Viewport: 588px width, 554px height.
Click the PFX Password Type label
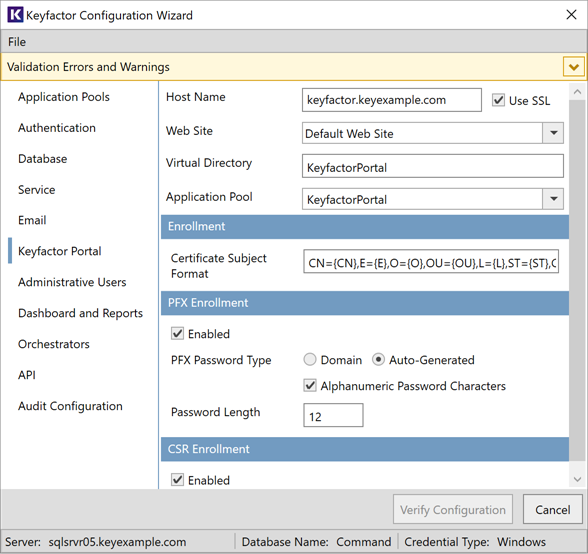(x=221, y=360)
